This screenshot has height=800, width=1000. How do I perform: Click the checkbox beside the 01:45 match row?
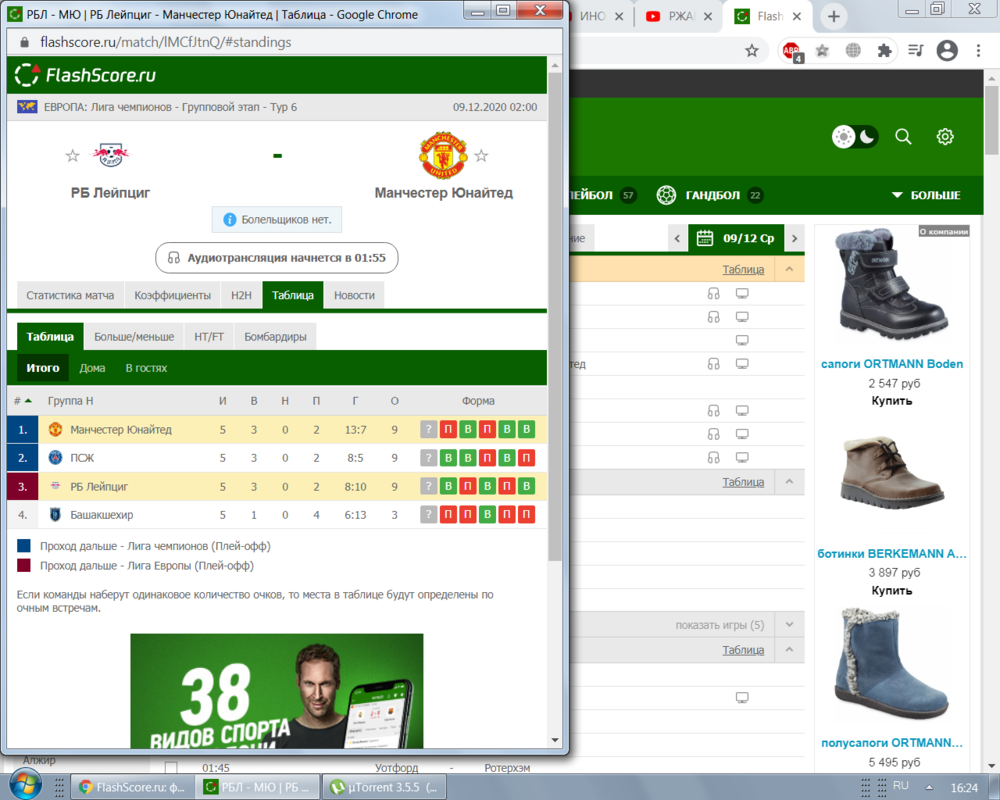171,767
